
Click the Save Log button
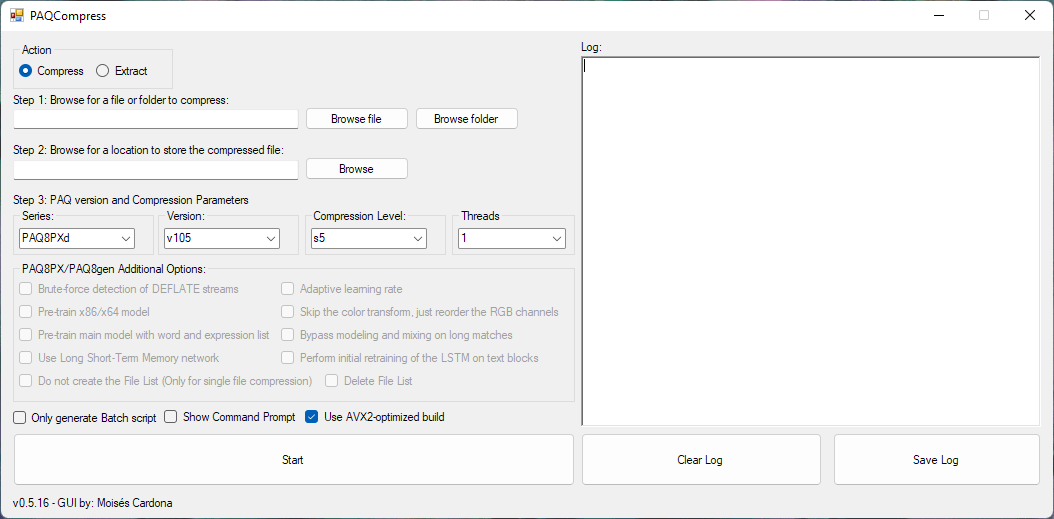(936, 460)
